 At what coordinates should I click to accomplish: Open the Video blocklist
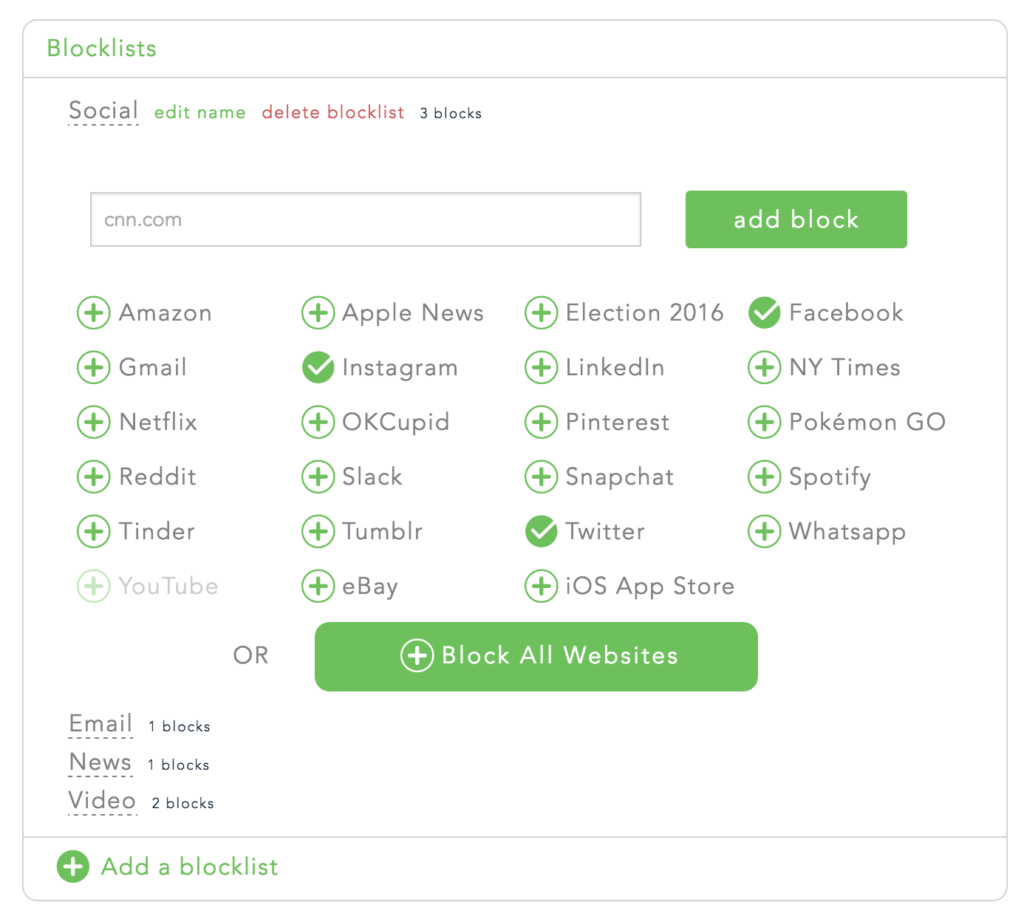102,801
